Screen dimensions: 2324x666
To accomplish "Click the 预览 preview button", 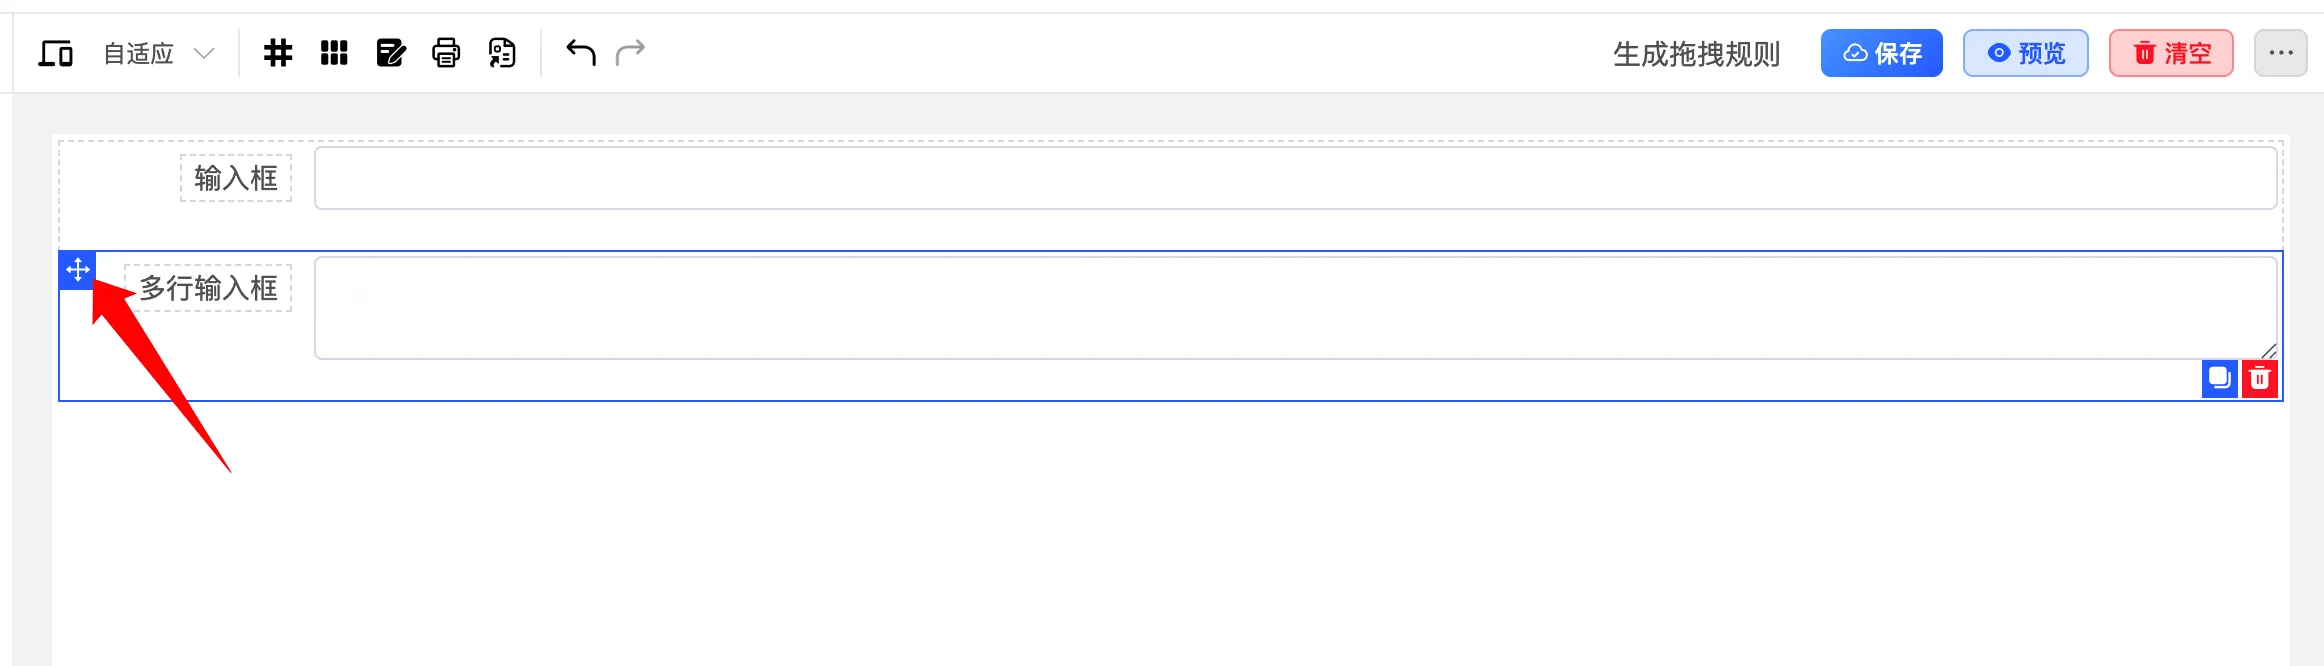I will coord(2025,53).
